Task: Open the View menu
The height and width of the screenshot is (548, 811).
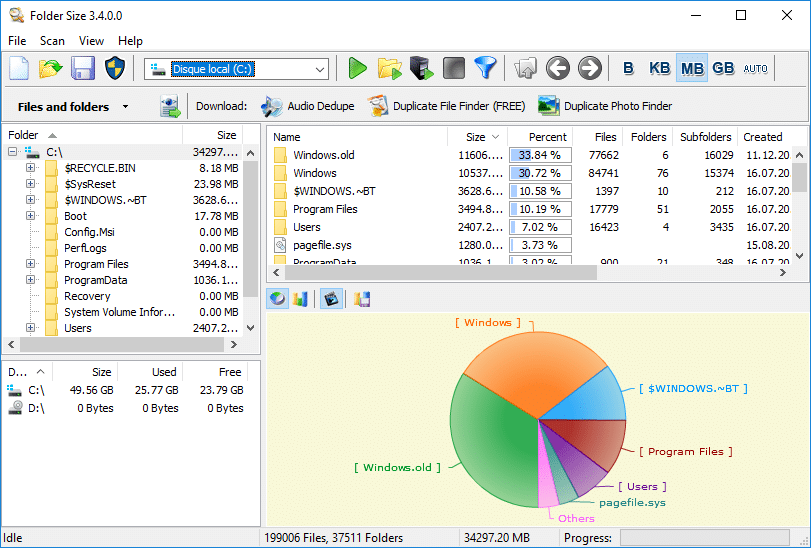Action: point(91,41)
